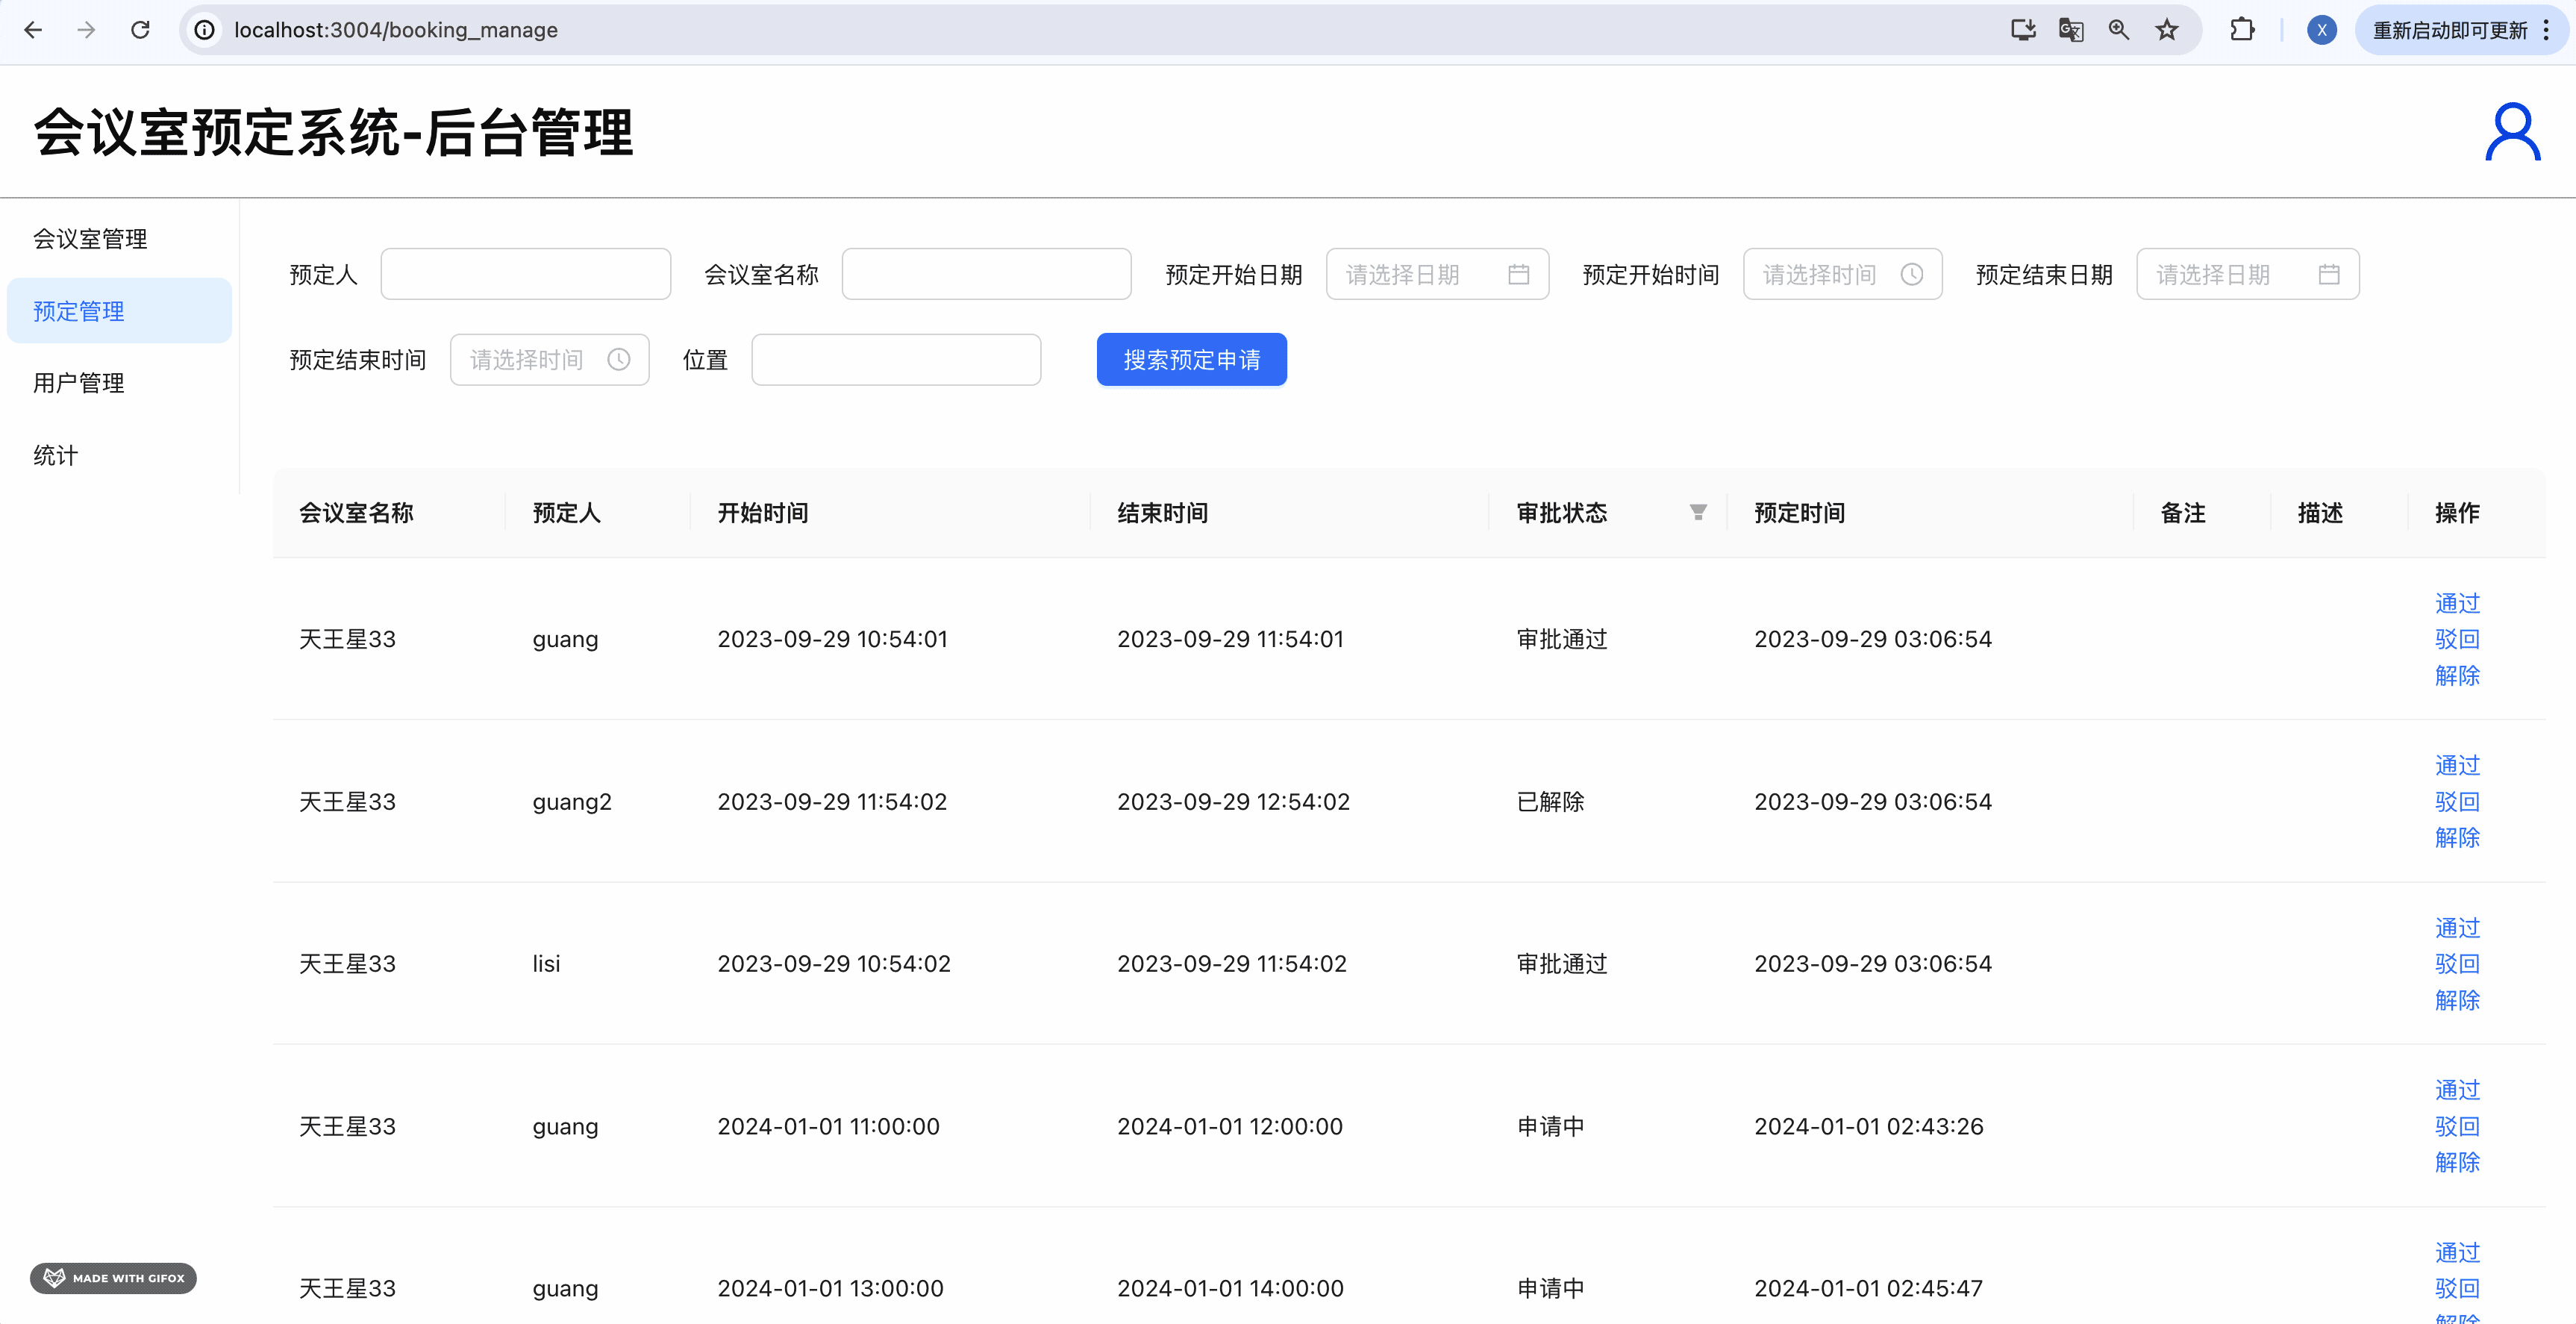The height and width of the screenshot is (1324, 2576).
Task: Click the browser zoom magnifier icon
Action: click(x=2118, y=30)
